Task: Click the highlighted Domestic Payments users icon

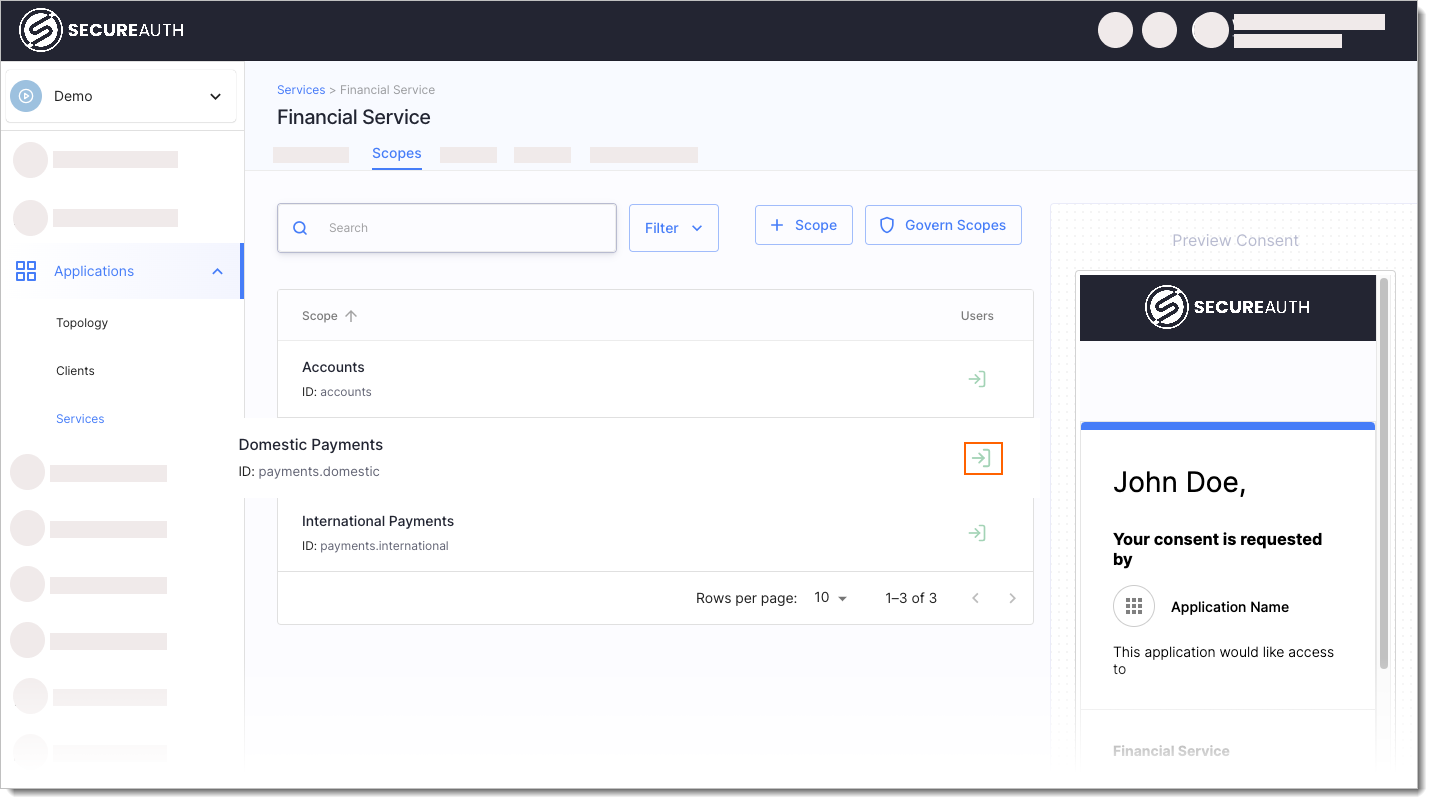Action: [982, 458]
